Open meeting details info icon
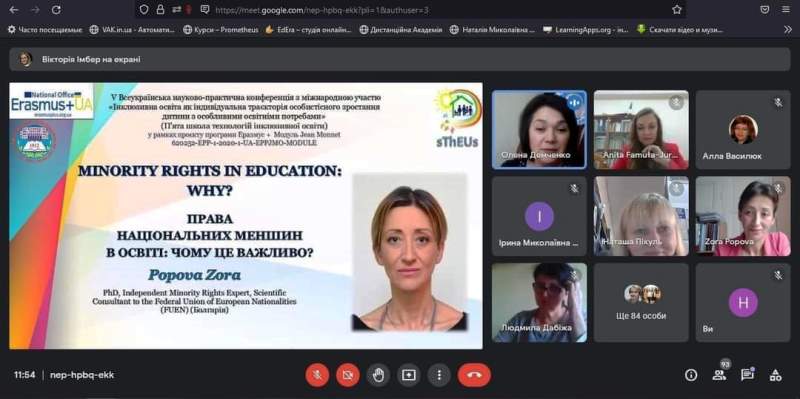 [691, 375]
